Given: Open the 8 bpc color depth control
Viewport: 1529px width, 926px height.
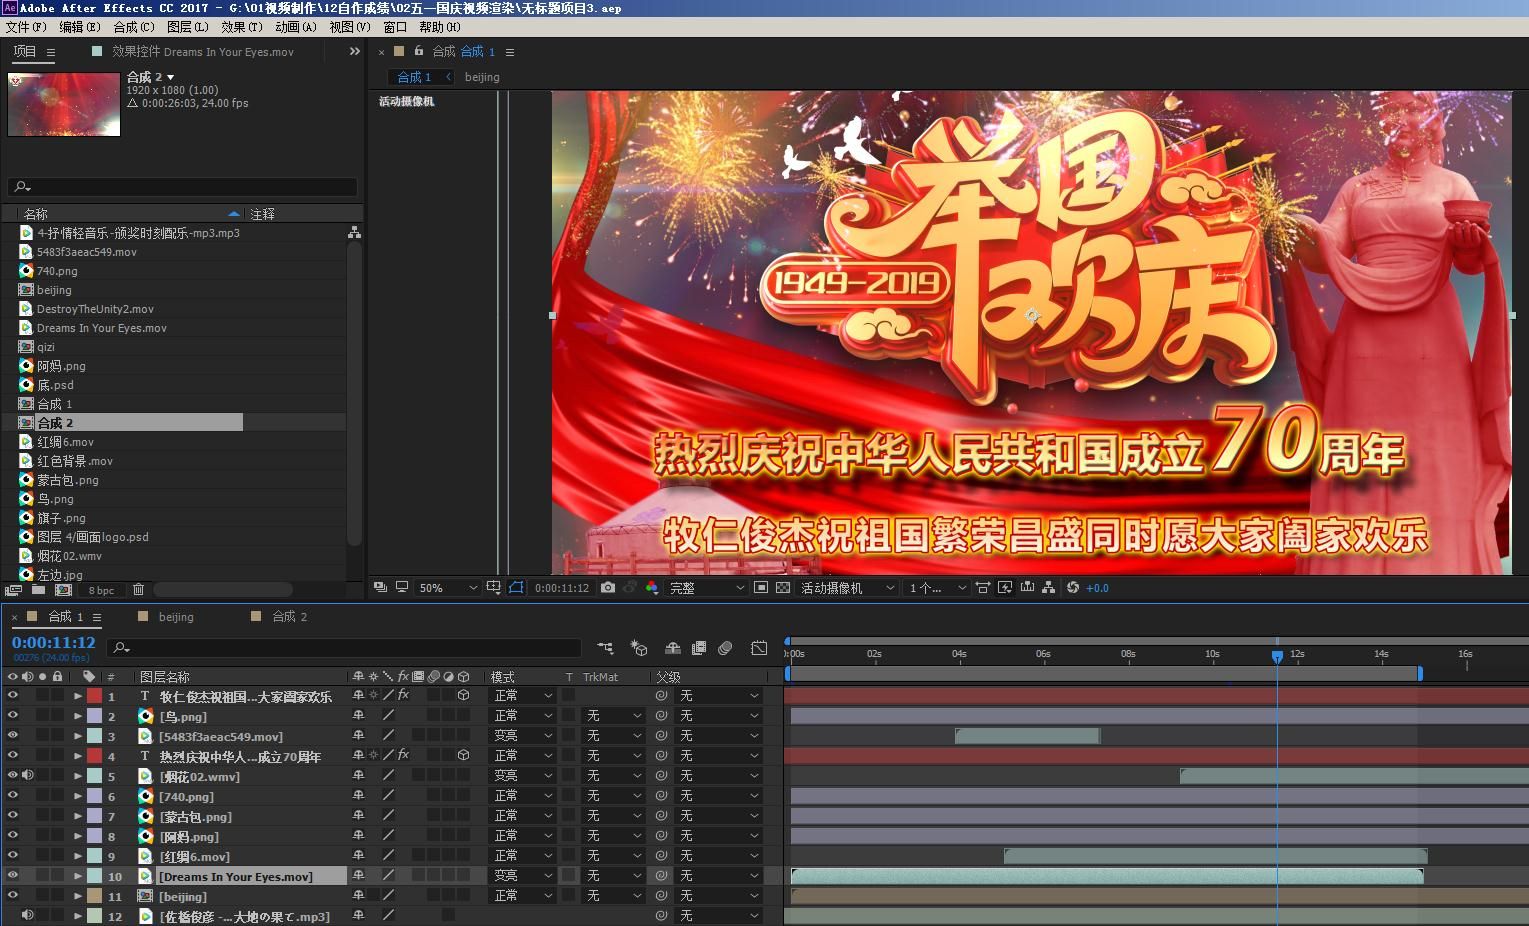Looking at the screenshot, I should coord(102,590).
